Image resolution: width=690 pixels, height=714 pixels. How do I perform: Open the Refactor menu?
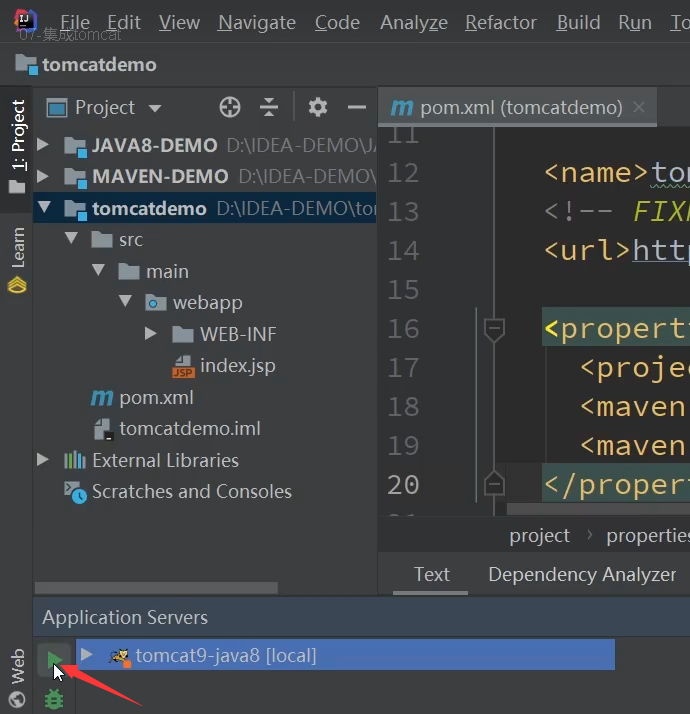click(501, 22)
